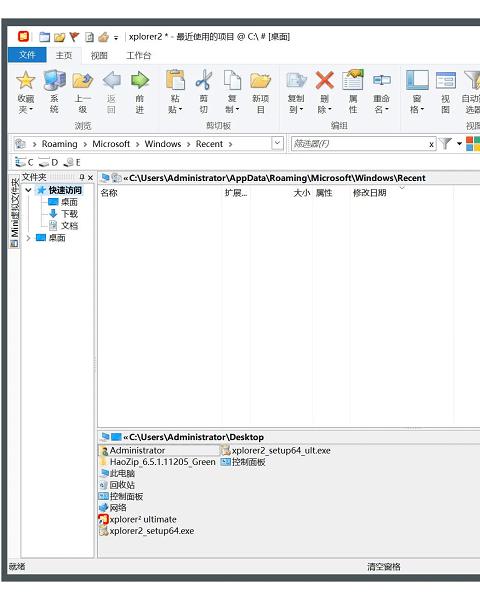Open the address bar dropdown
Viewport: 480px width, 600px height.
[278, 143]
